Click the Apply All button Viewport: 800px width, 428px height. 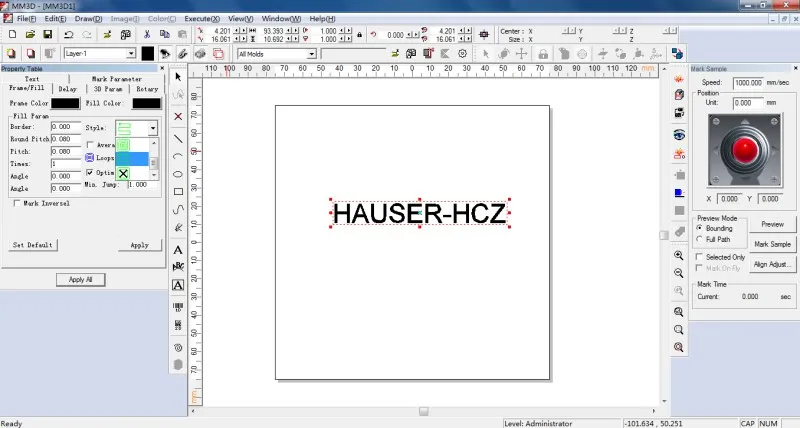point(81,280)
